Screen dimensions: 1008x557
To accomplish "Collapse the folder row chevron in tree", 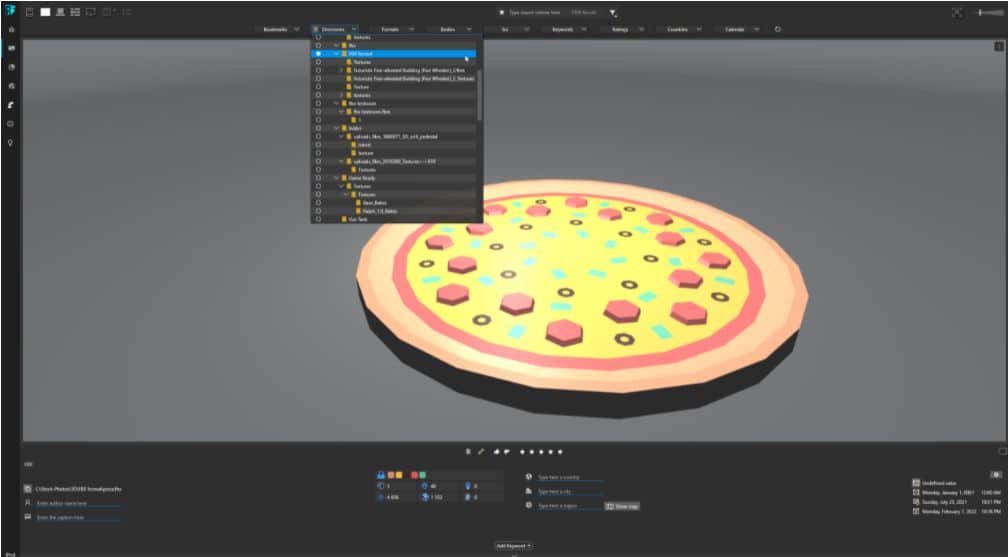I will click(x=336, y=129).
